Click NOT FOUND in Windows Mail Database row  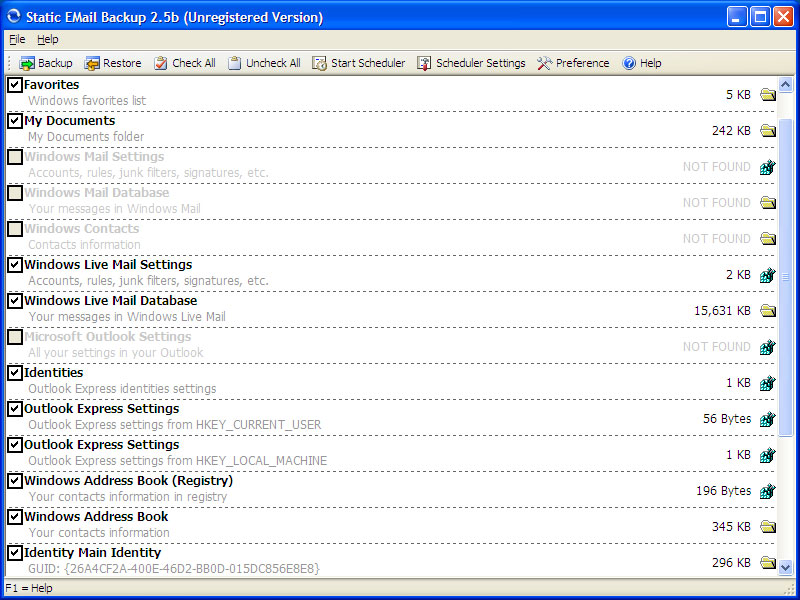717,203
